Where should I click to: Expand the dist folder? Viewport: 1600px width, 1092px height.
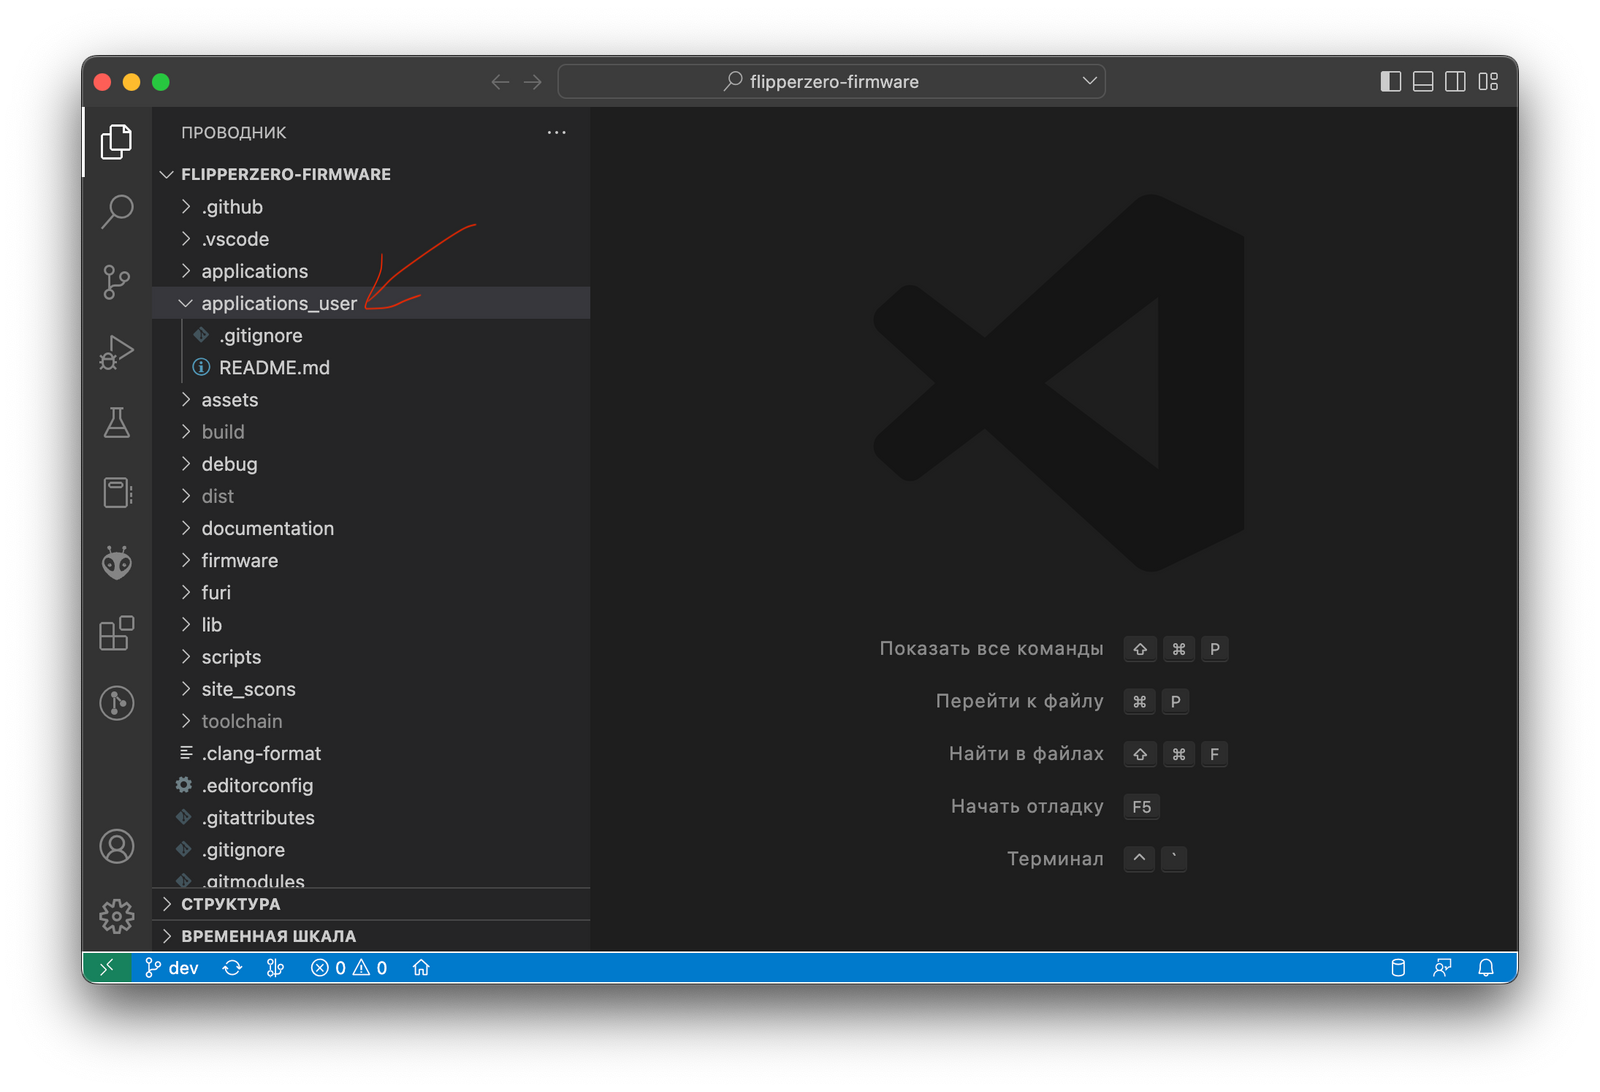pos(371,496)
